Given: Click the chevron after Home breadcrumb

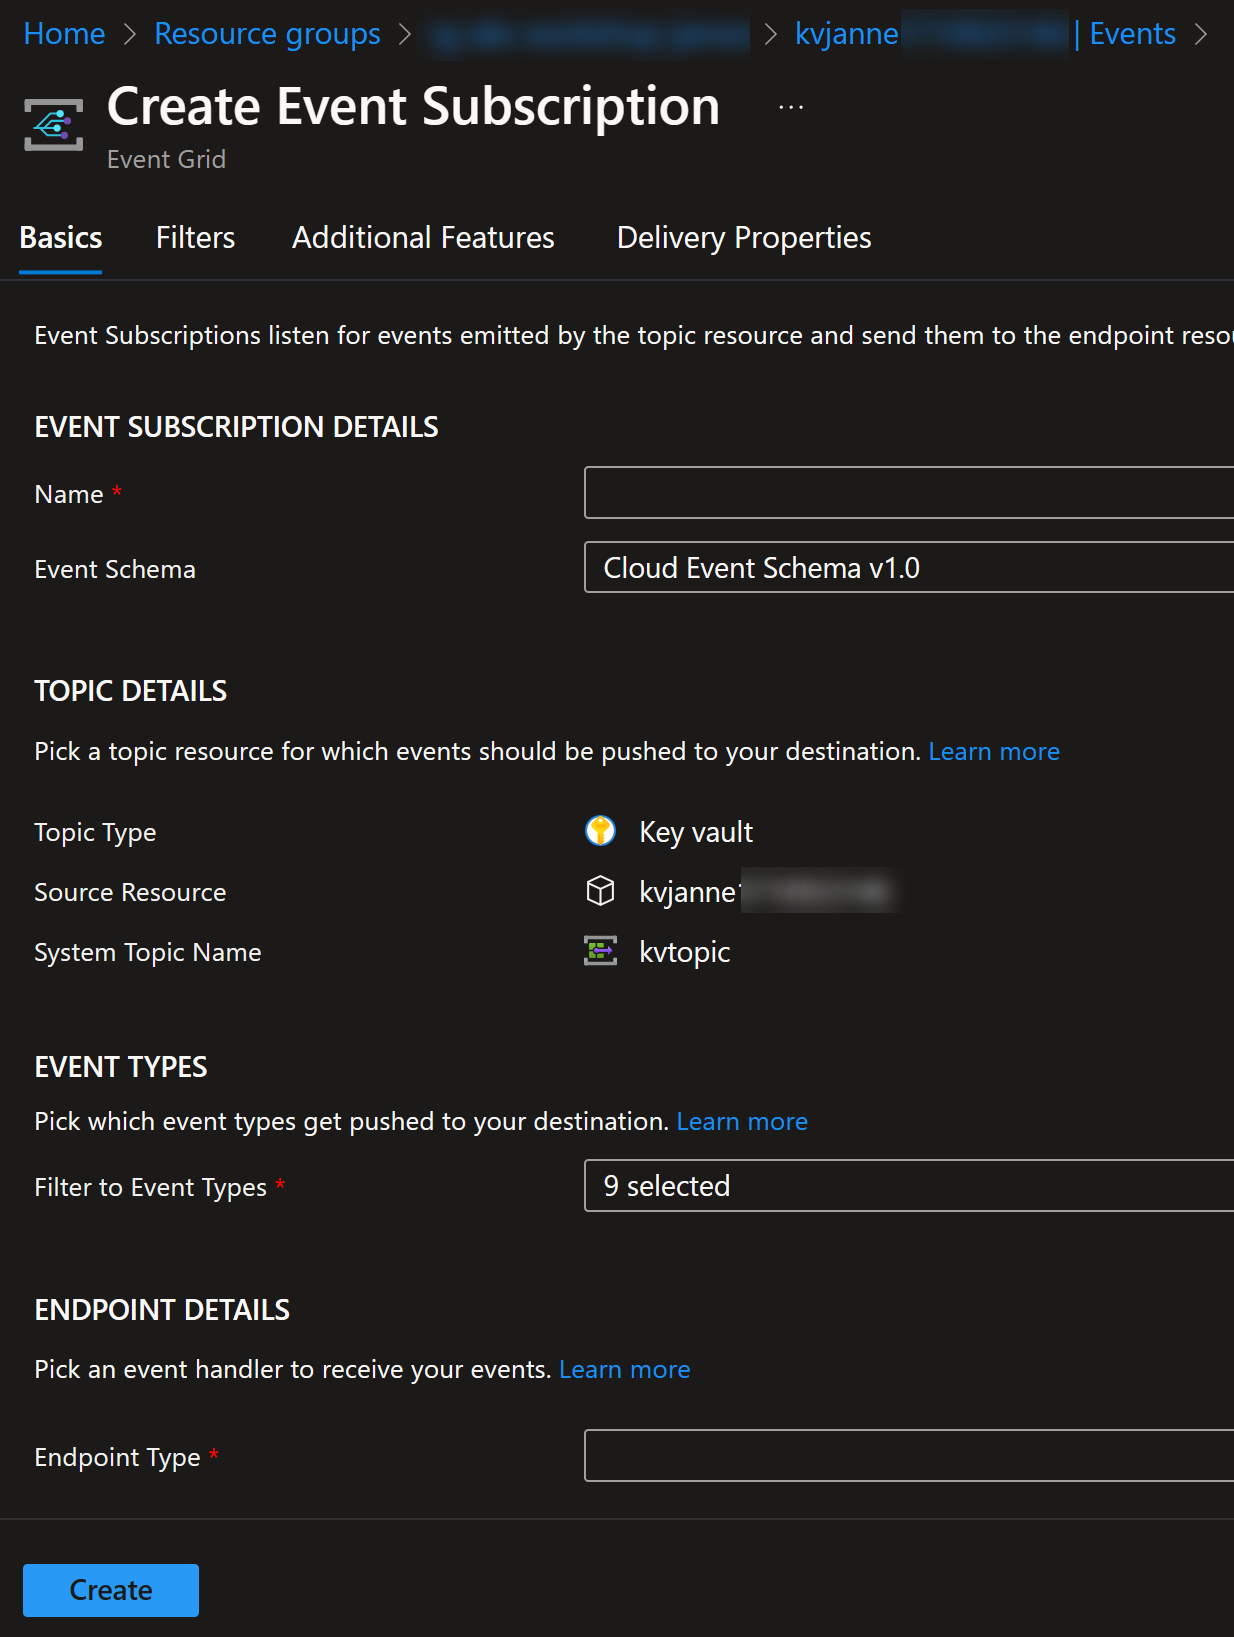Looking at the screenshot, I should (x=130, y=34).
